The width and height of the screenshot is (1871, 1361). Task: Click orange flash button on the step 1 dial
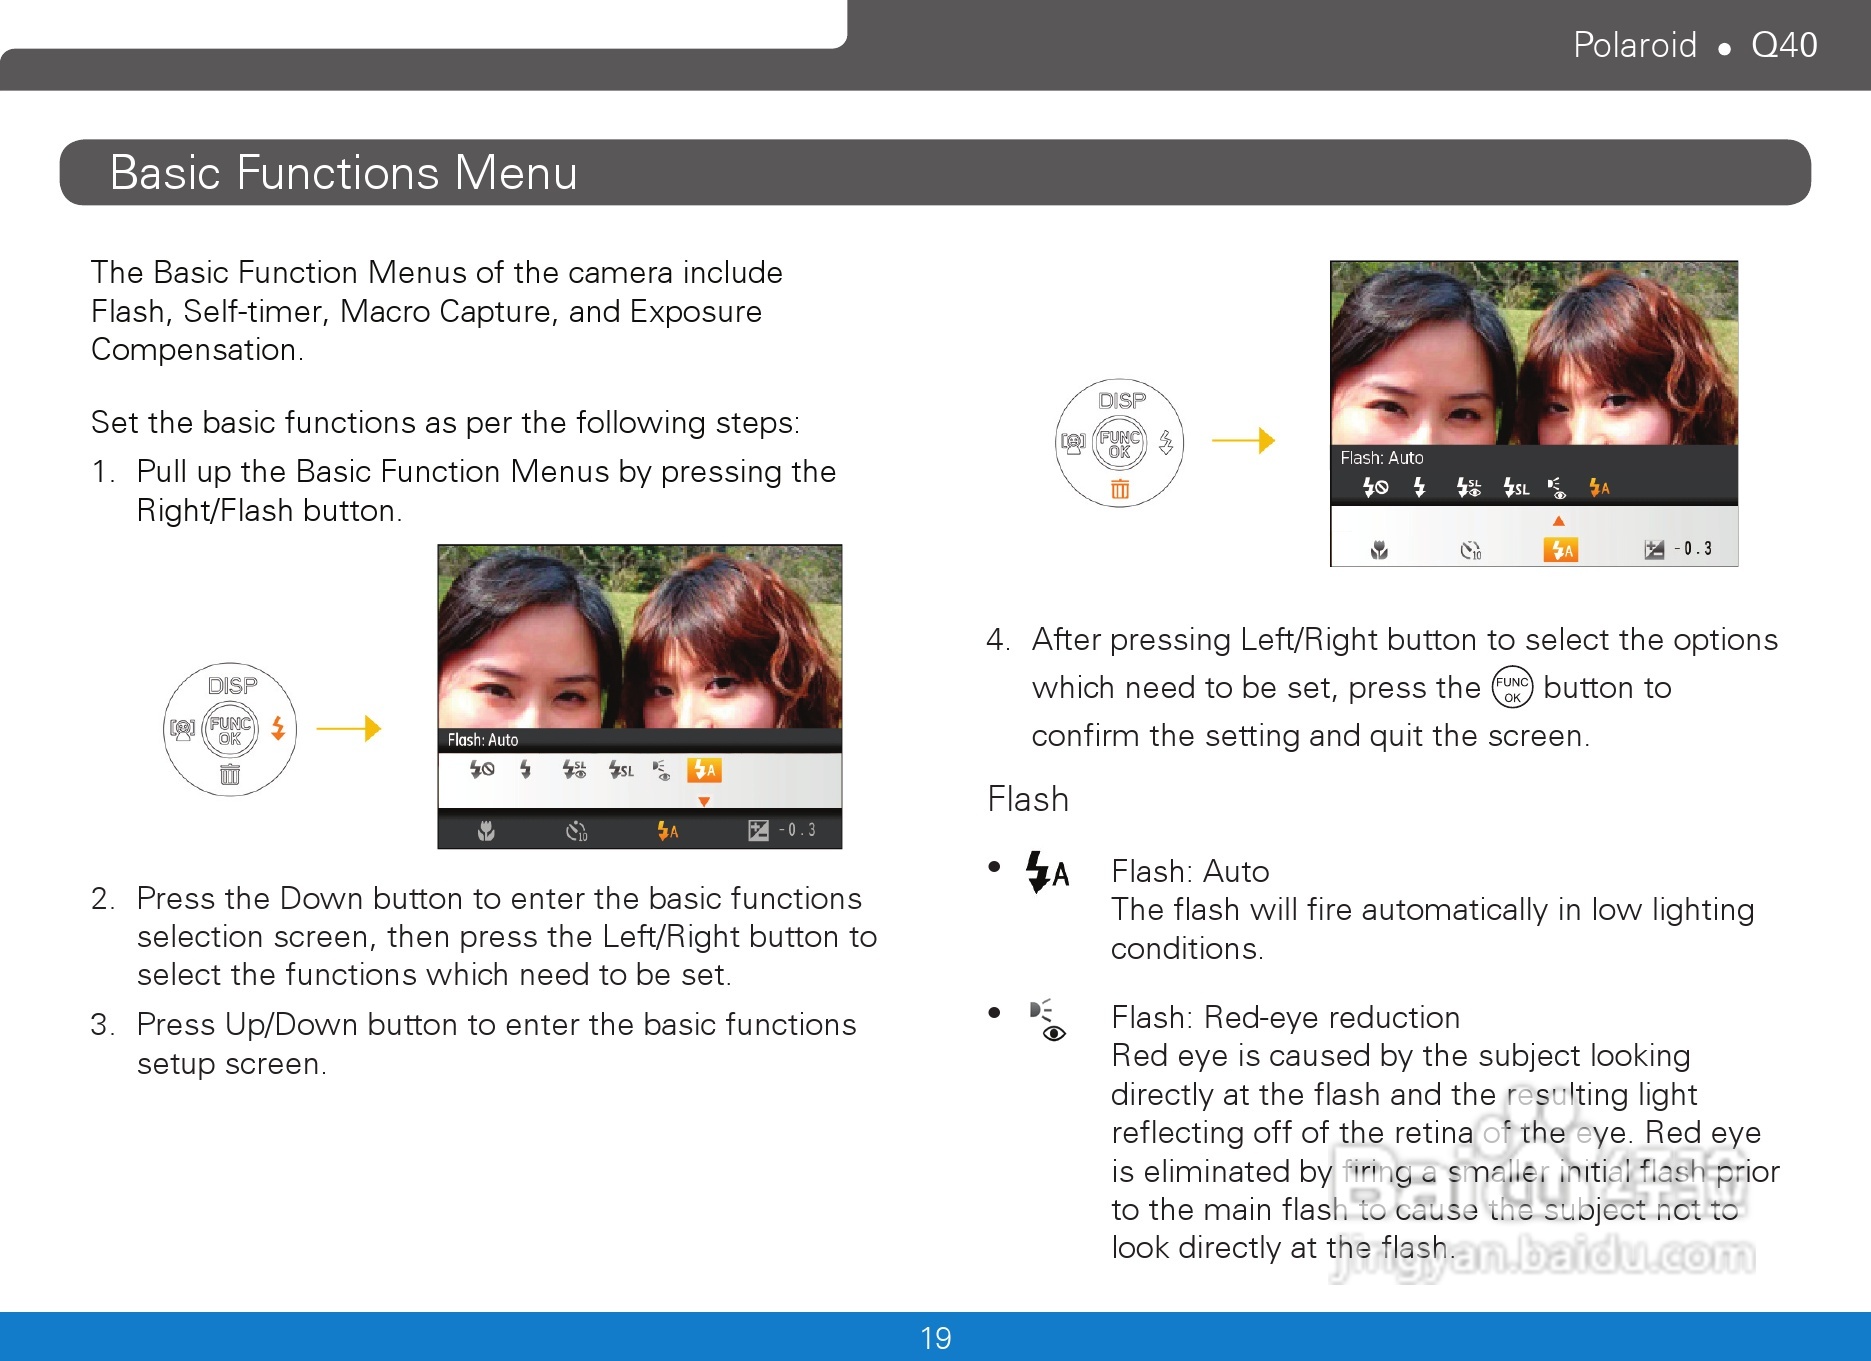point(278,728)
